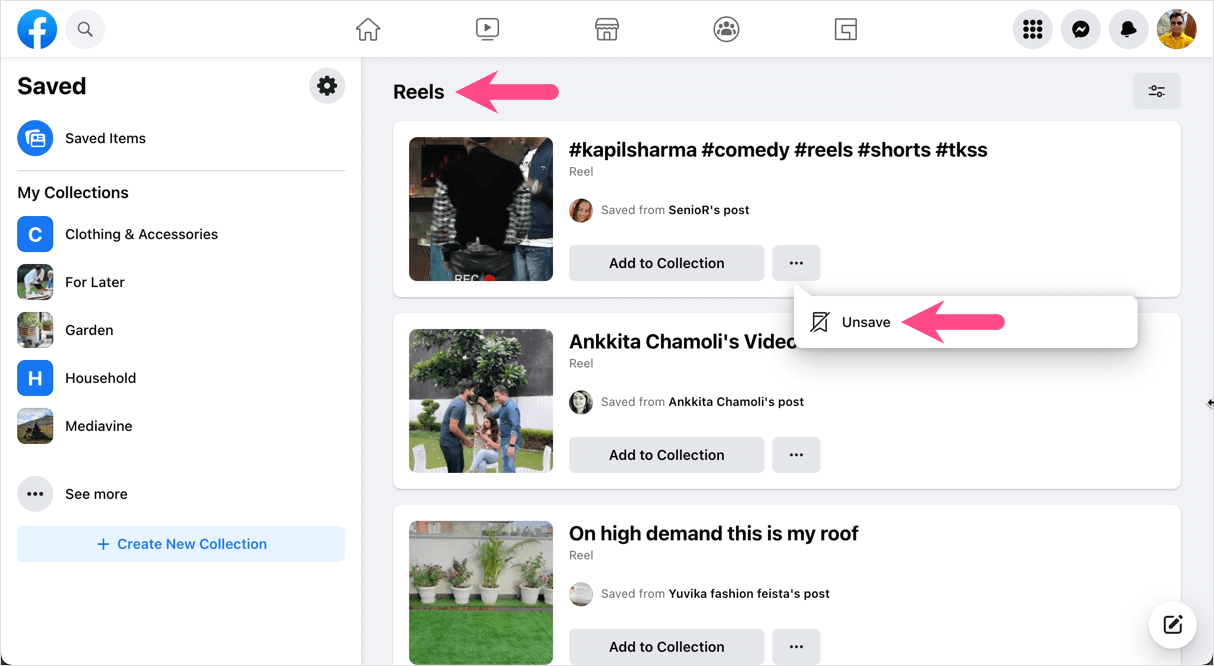Click Create New Collection
Viewport: 1214px width, 666px height.
point(181,544)
